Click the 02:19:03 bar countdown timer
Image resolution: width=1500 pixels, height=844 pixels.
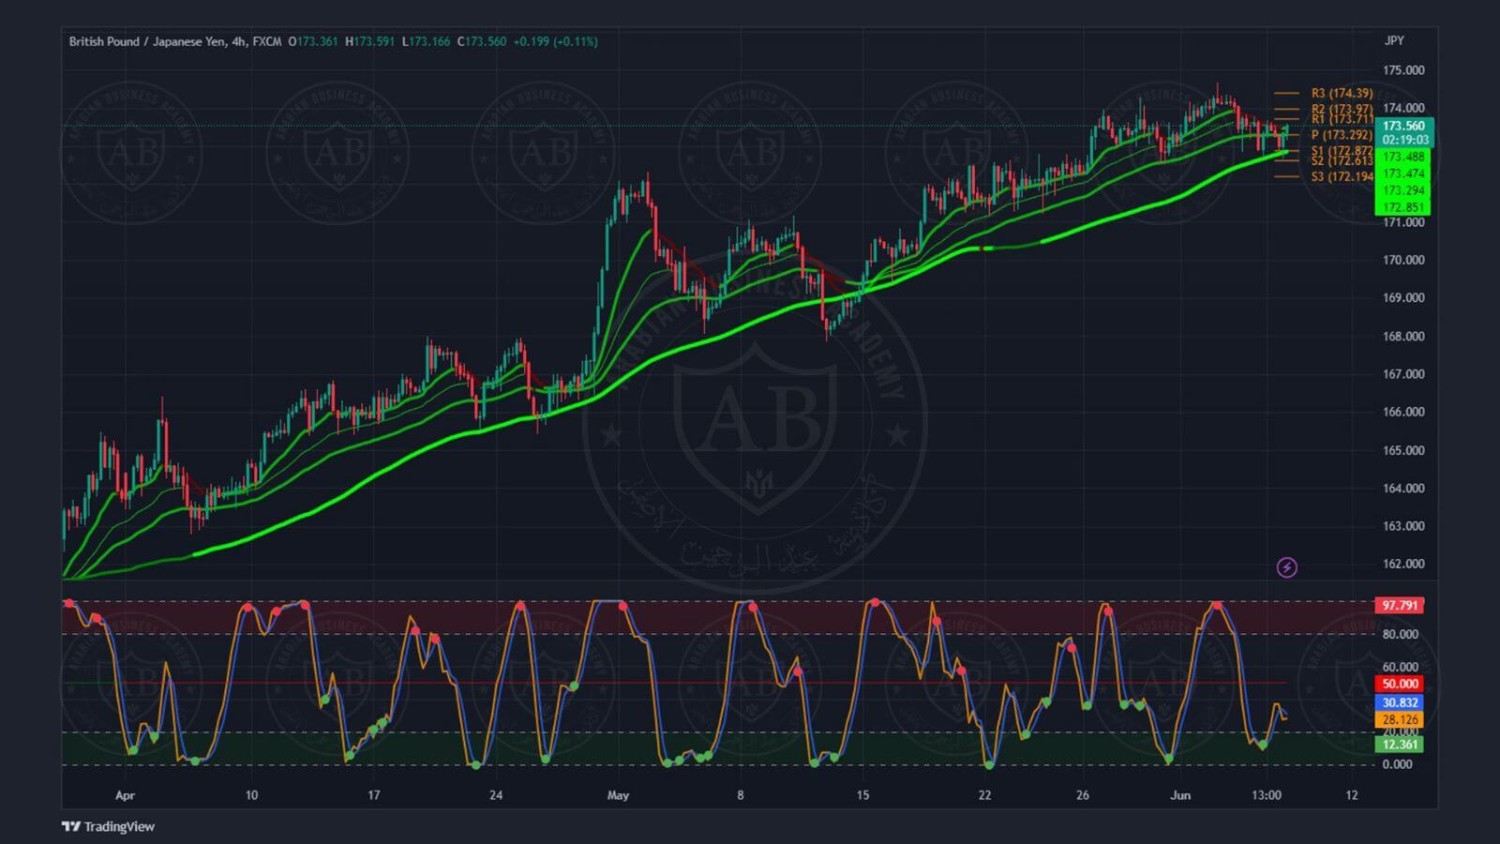click(x=1404, y=140)
